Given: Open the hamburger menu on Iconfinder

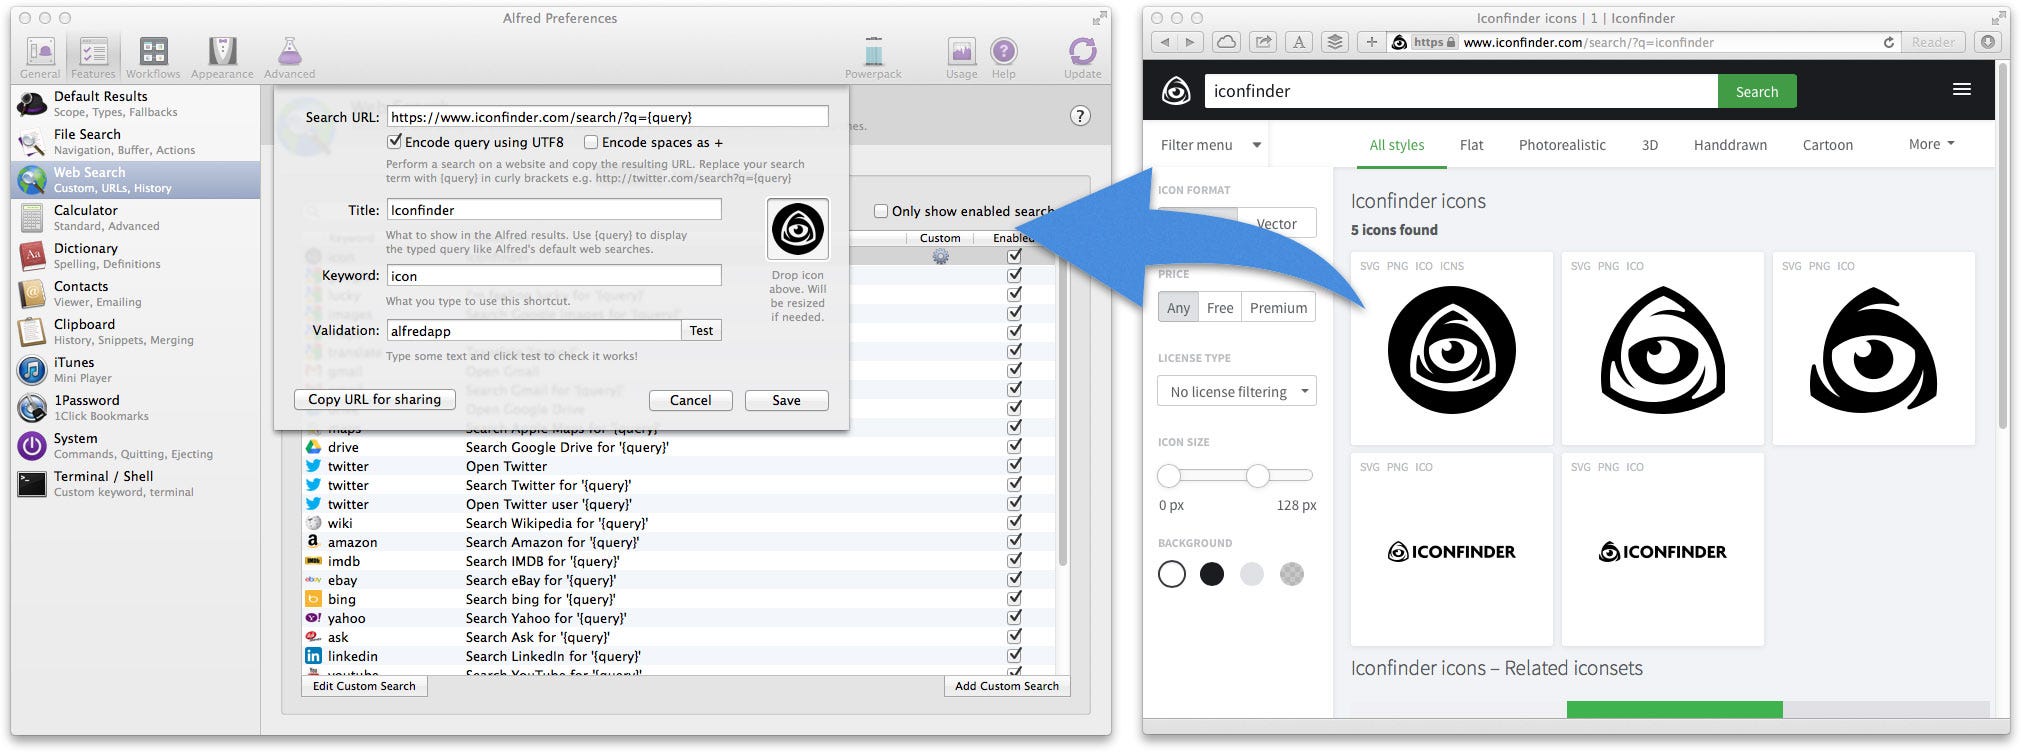Looking at the screenshot, I should 1962,90.
